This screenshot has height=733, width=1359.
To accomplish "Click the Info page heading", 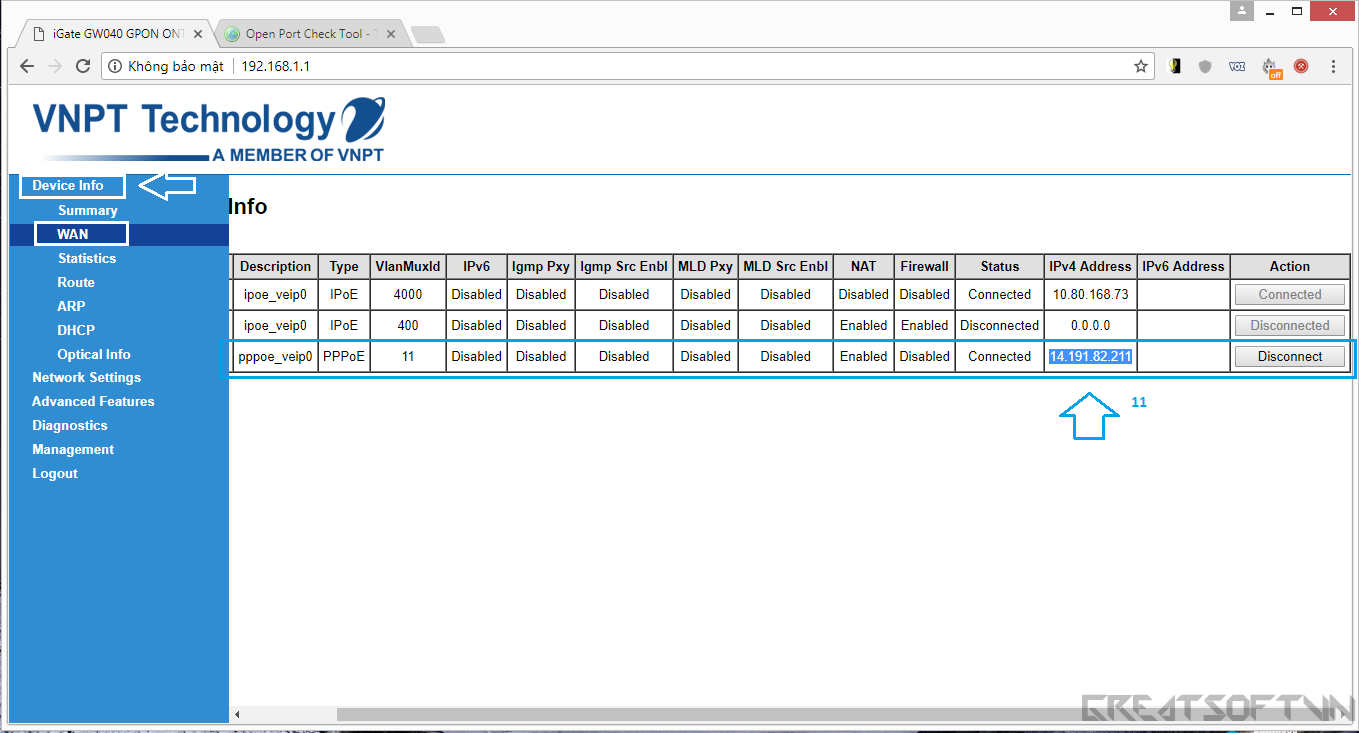I will (248, 207).
